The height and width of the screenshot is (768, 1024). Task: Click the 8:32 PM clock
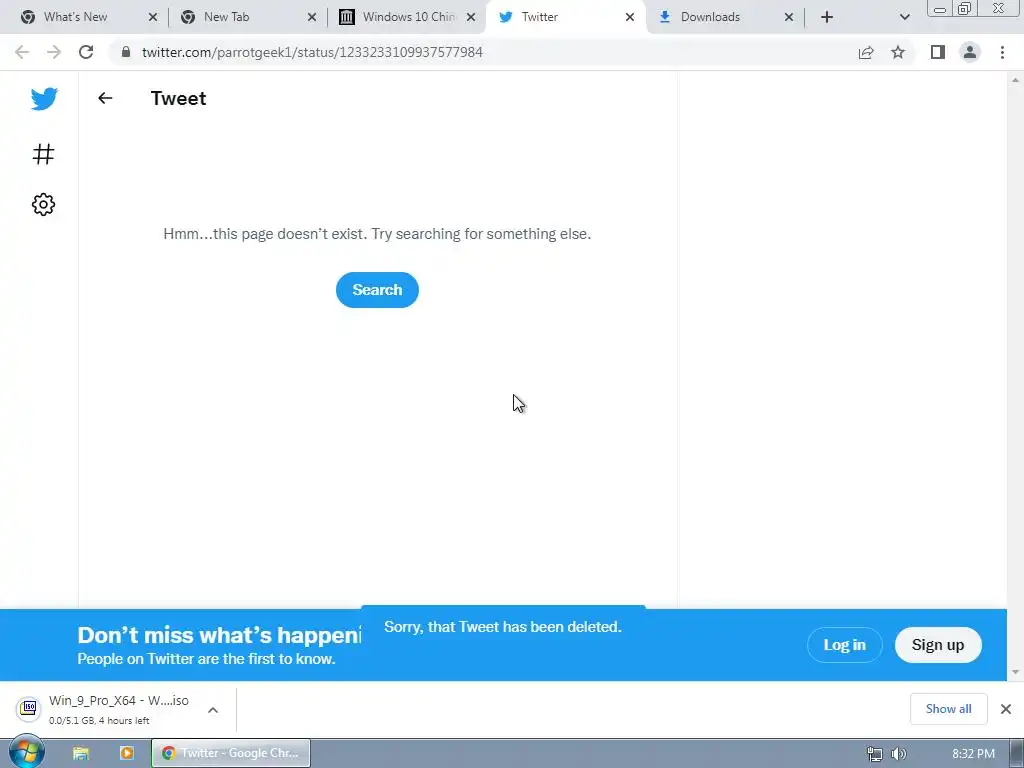[973, 754]
